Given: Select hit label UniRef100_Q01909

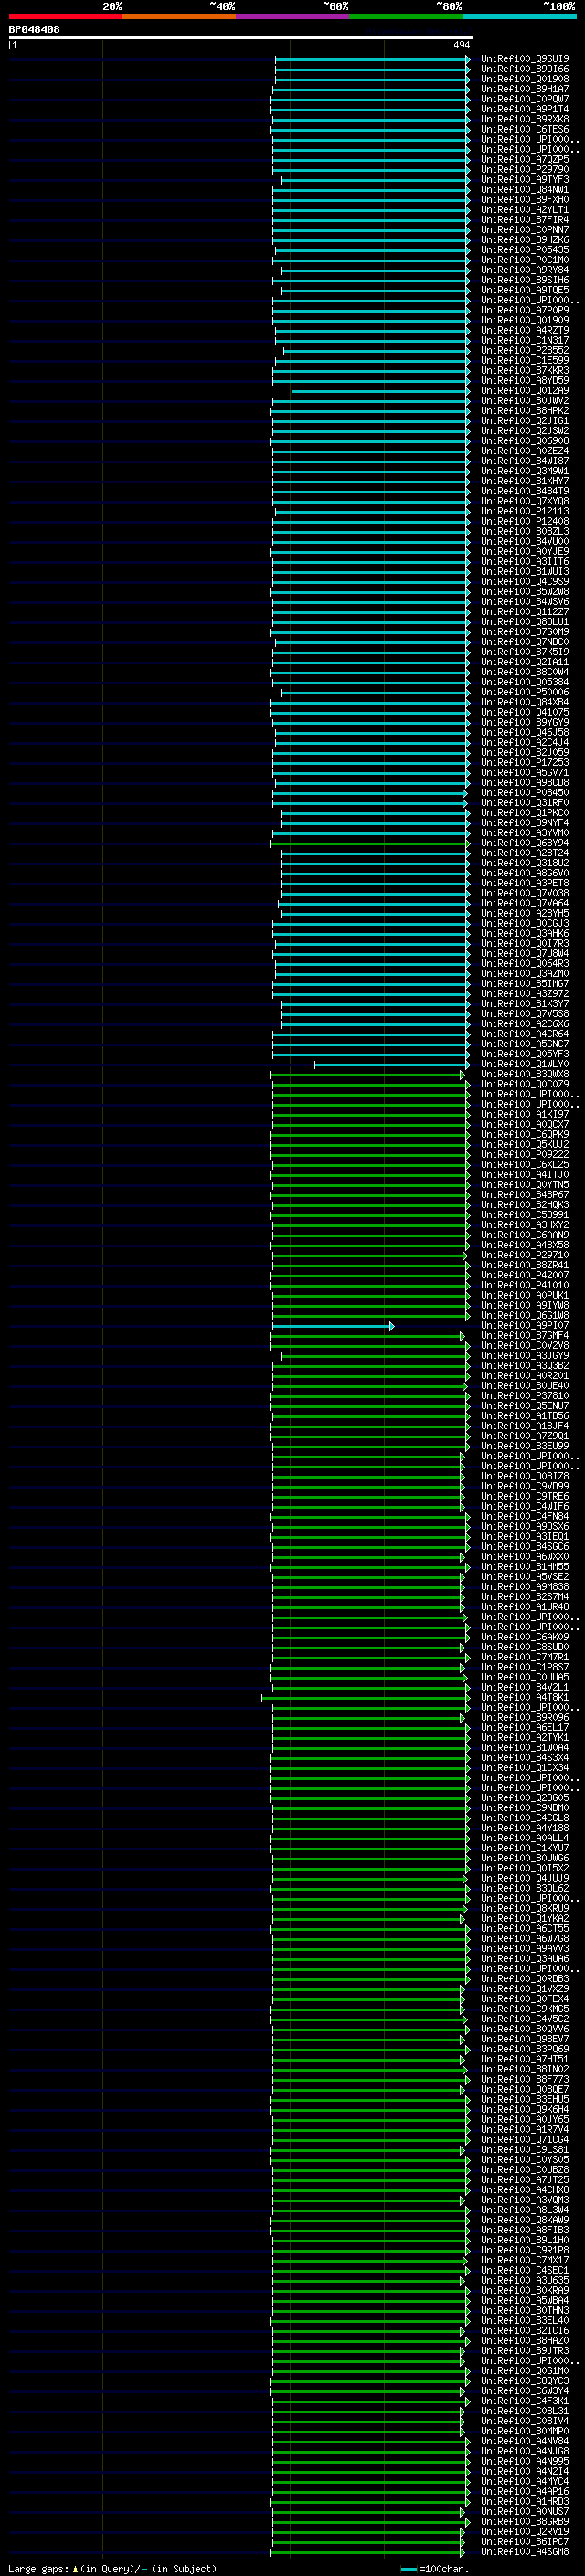Looking at the screenshot, I should click(x=525, y=321).
